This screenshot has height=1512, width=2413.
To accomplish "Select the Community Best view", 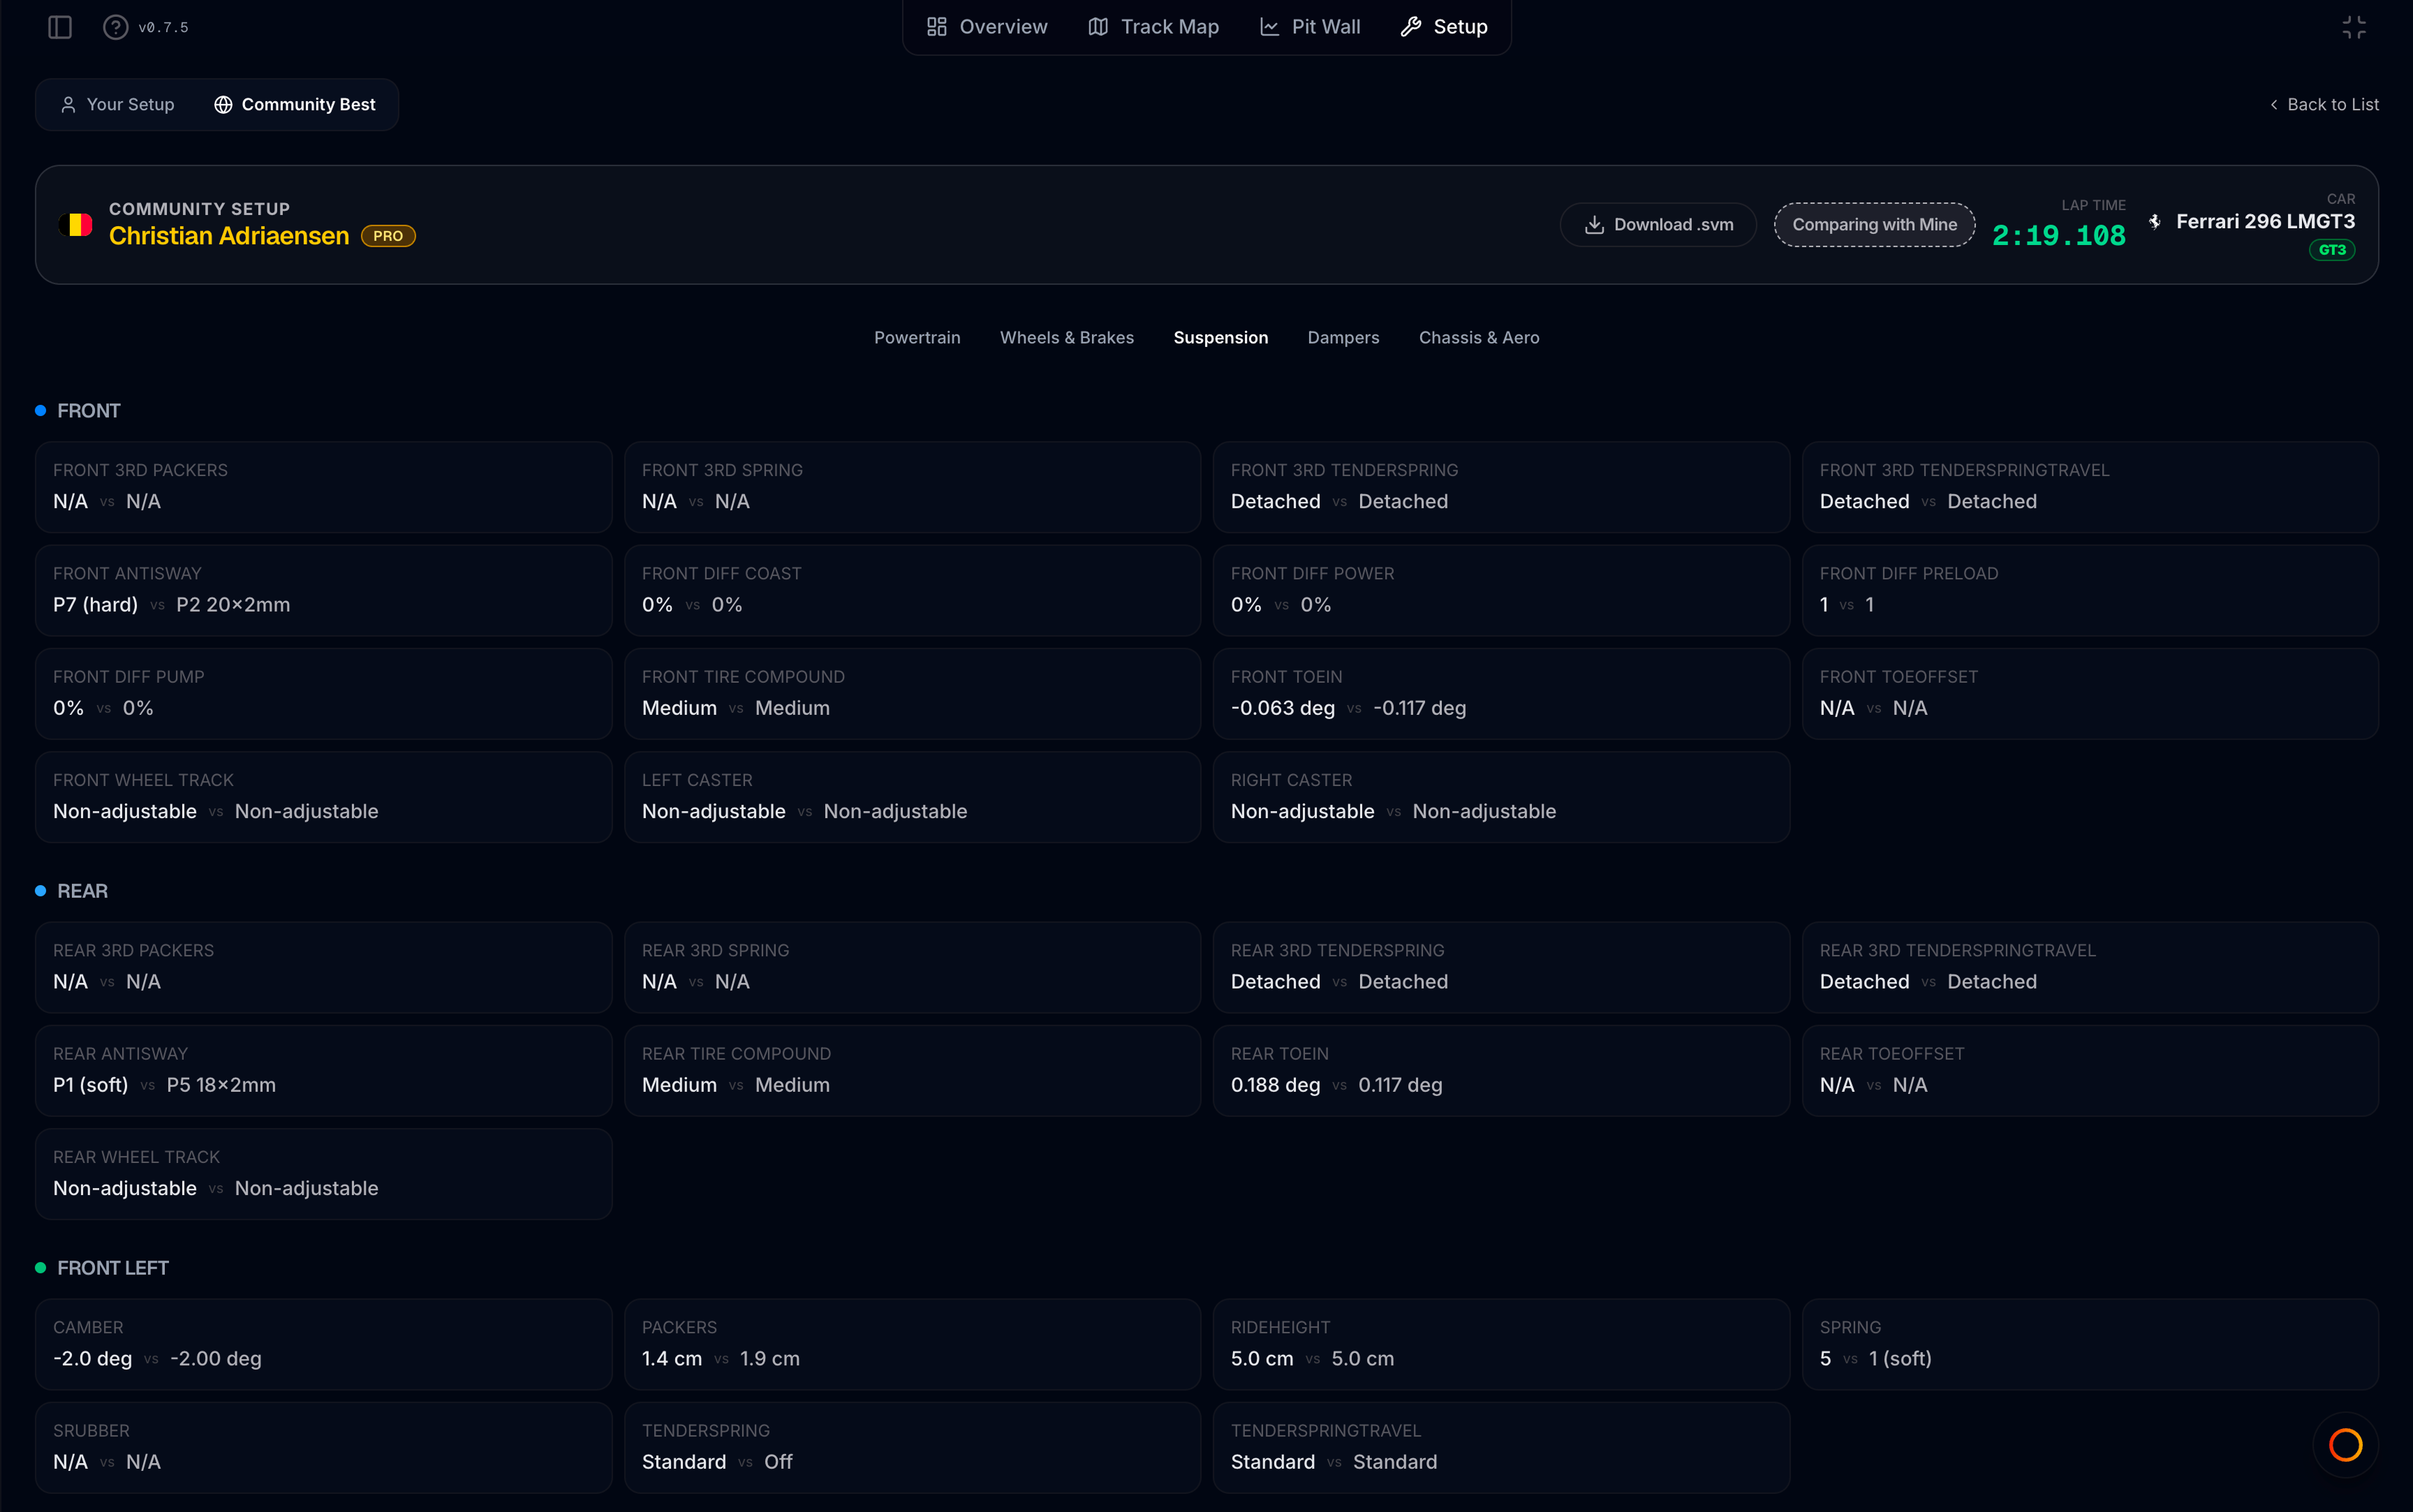I will (295, 105).
